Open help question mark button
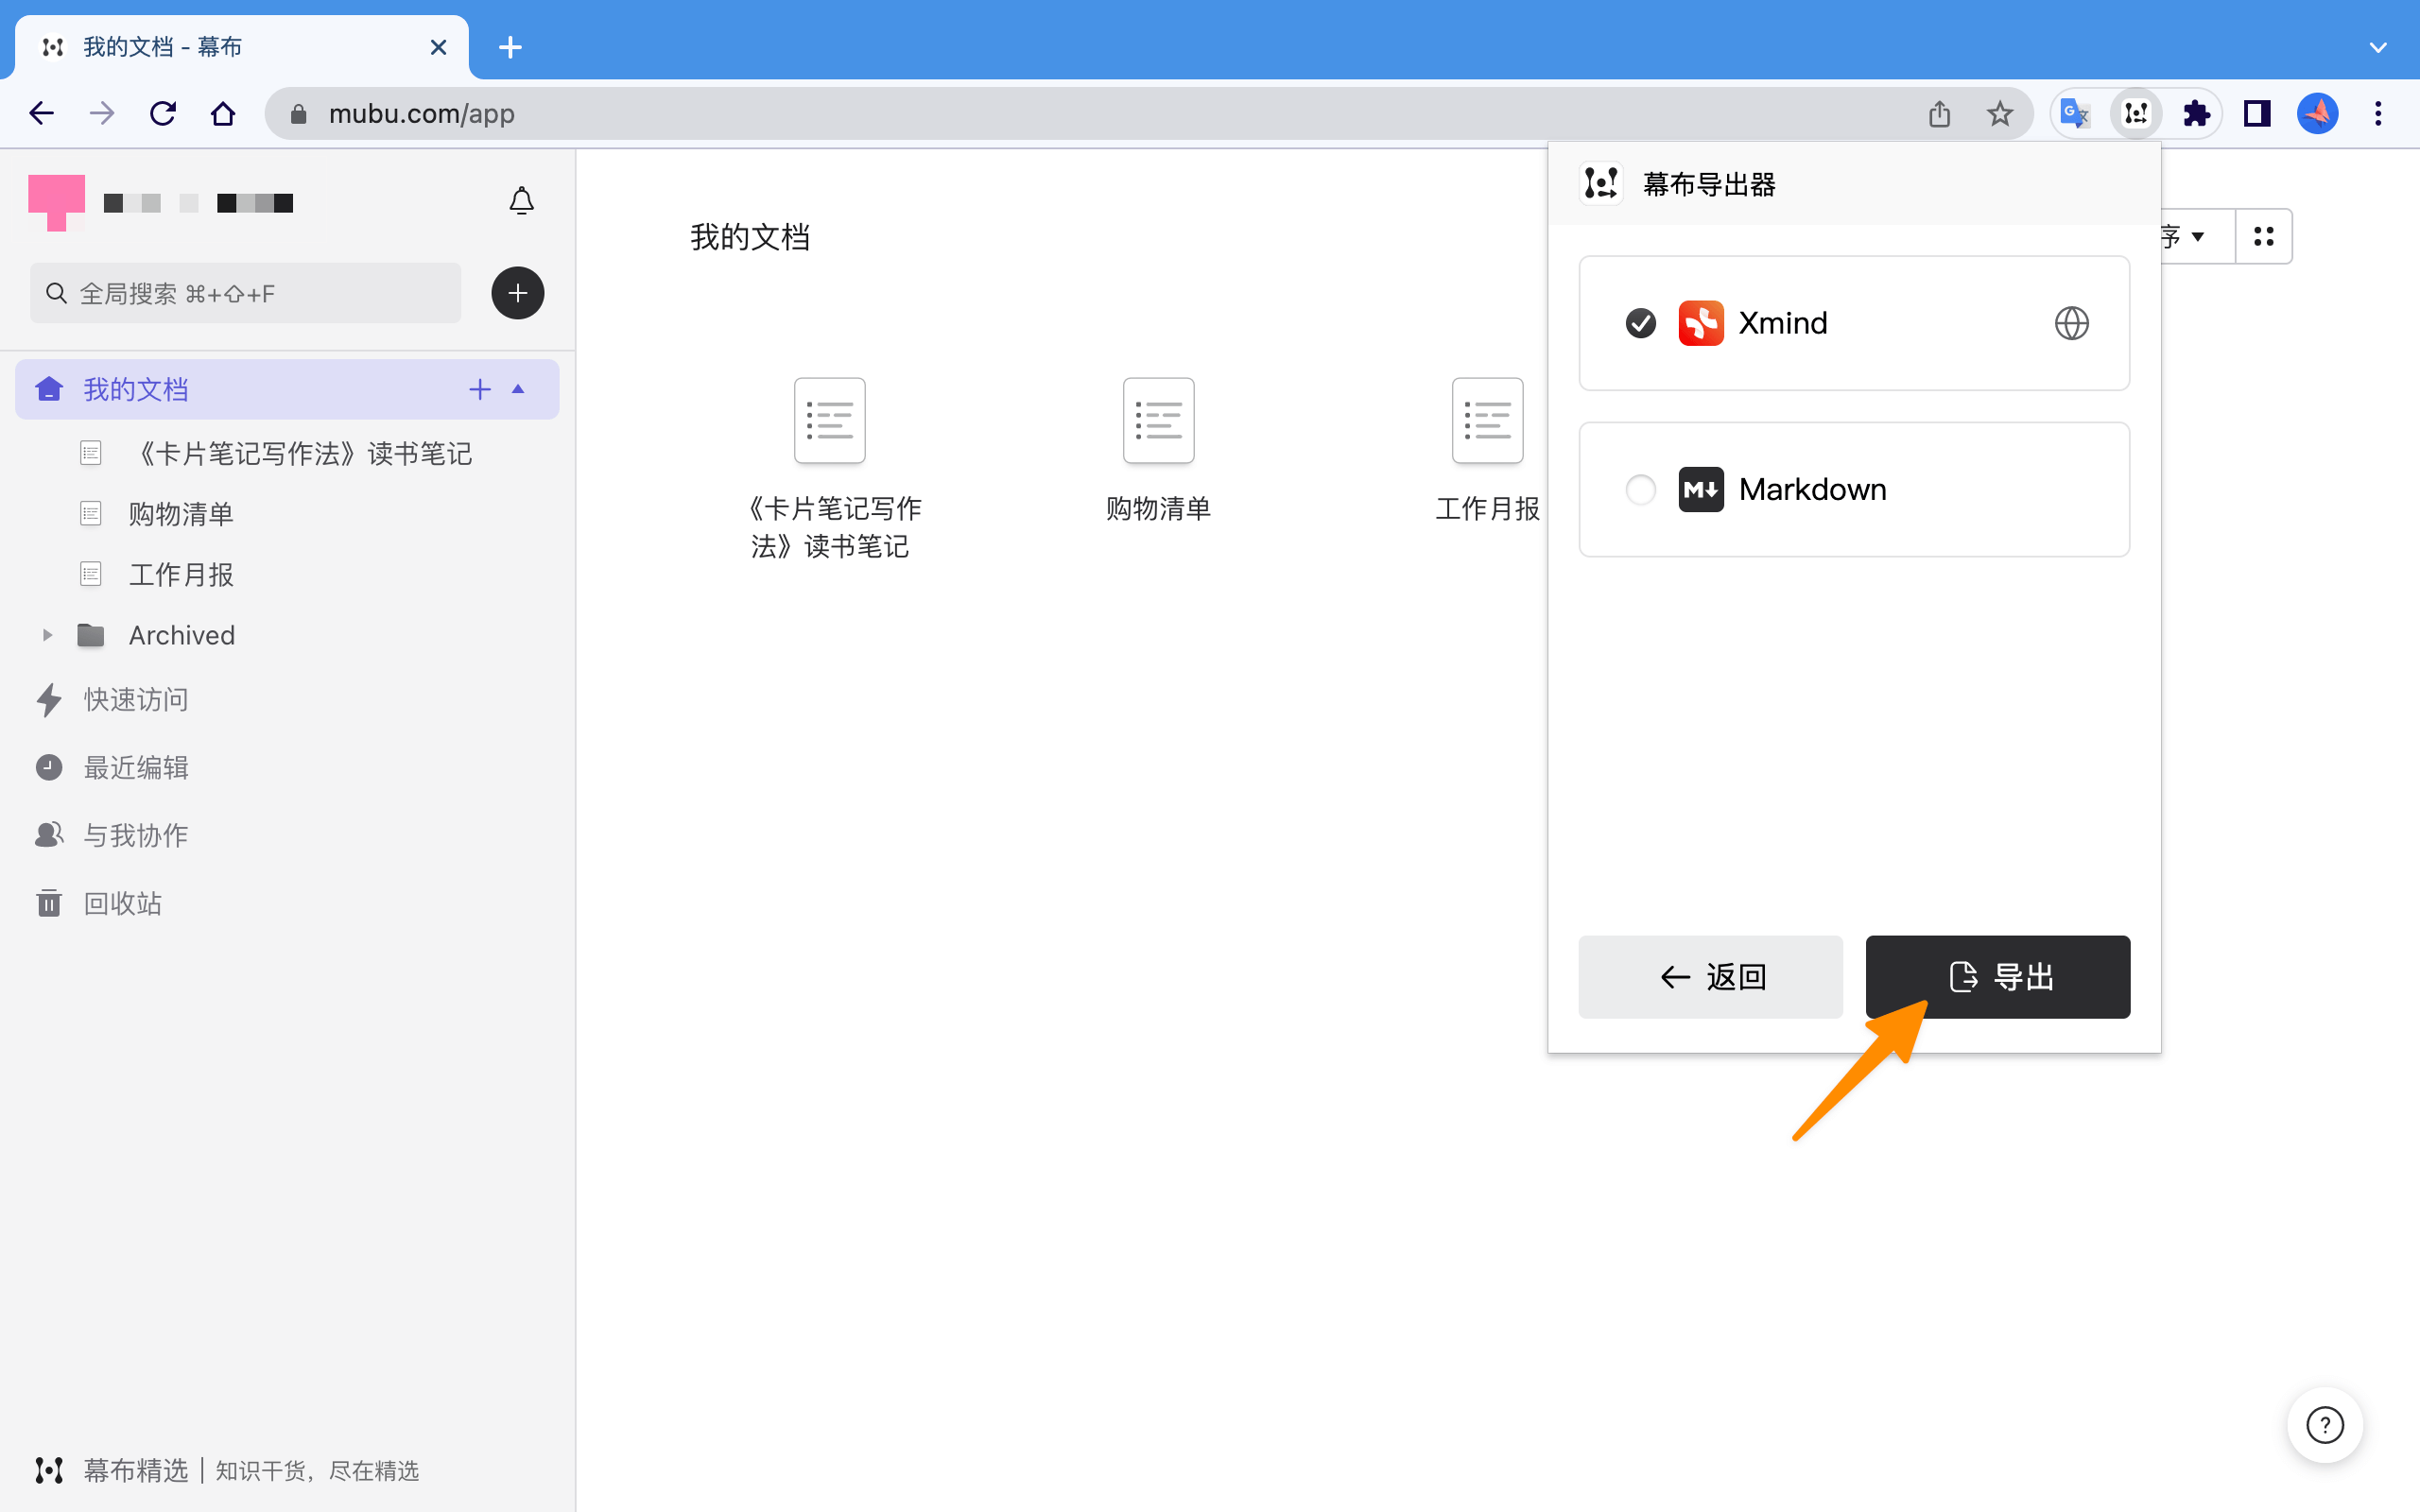Image resolution: width=2420 pixels, height=1512 pixels. pyautogui.click(x=2325, y=1425)
